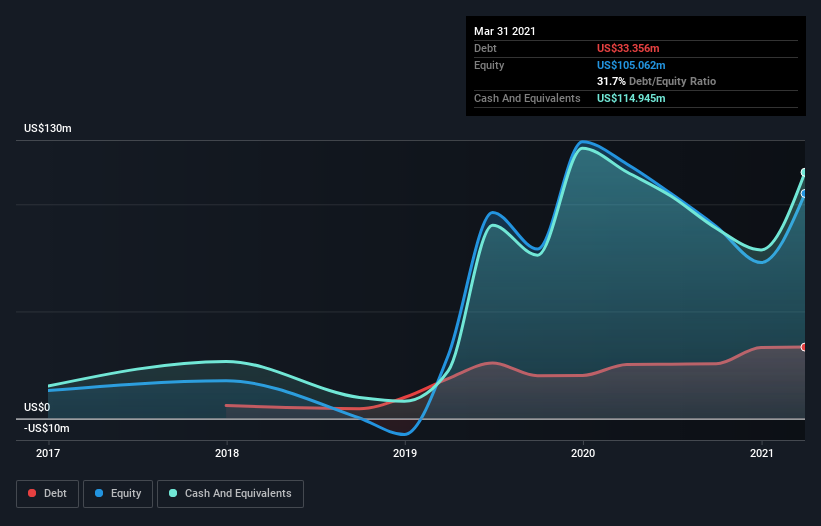Toggle the Equity series legend button

coord(118,494)
